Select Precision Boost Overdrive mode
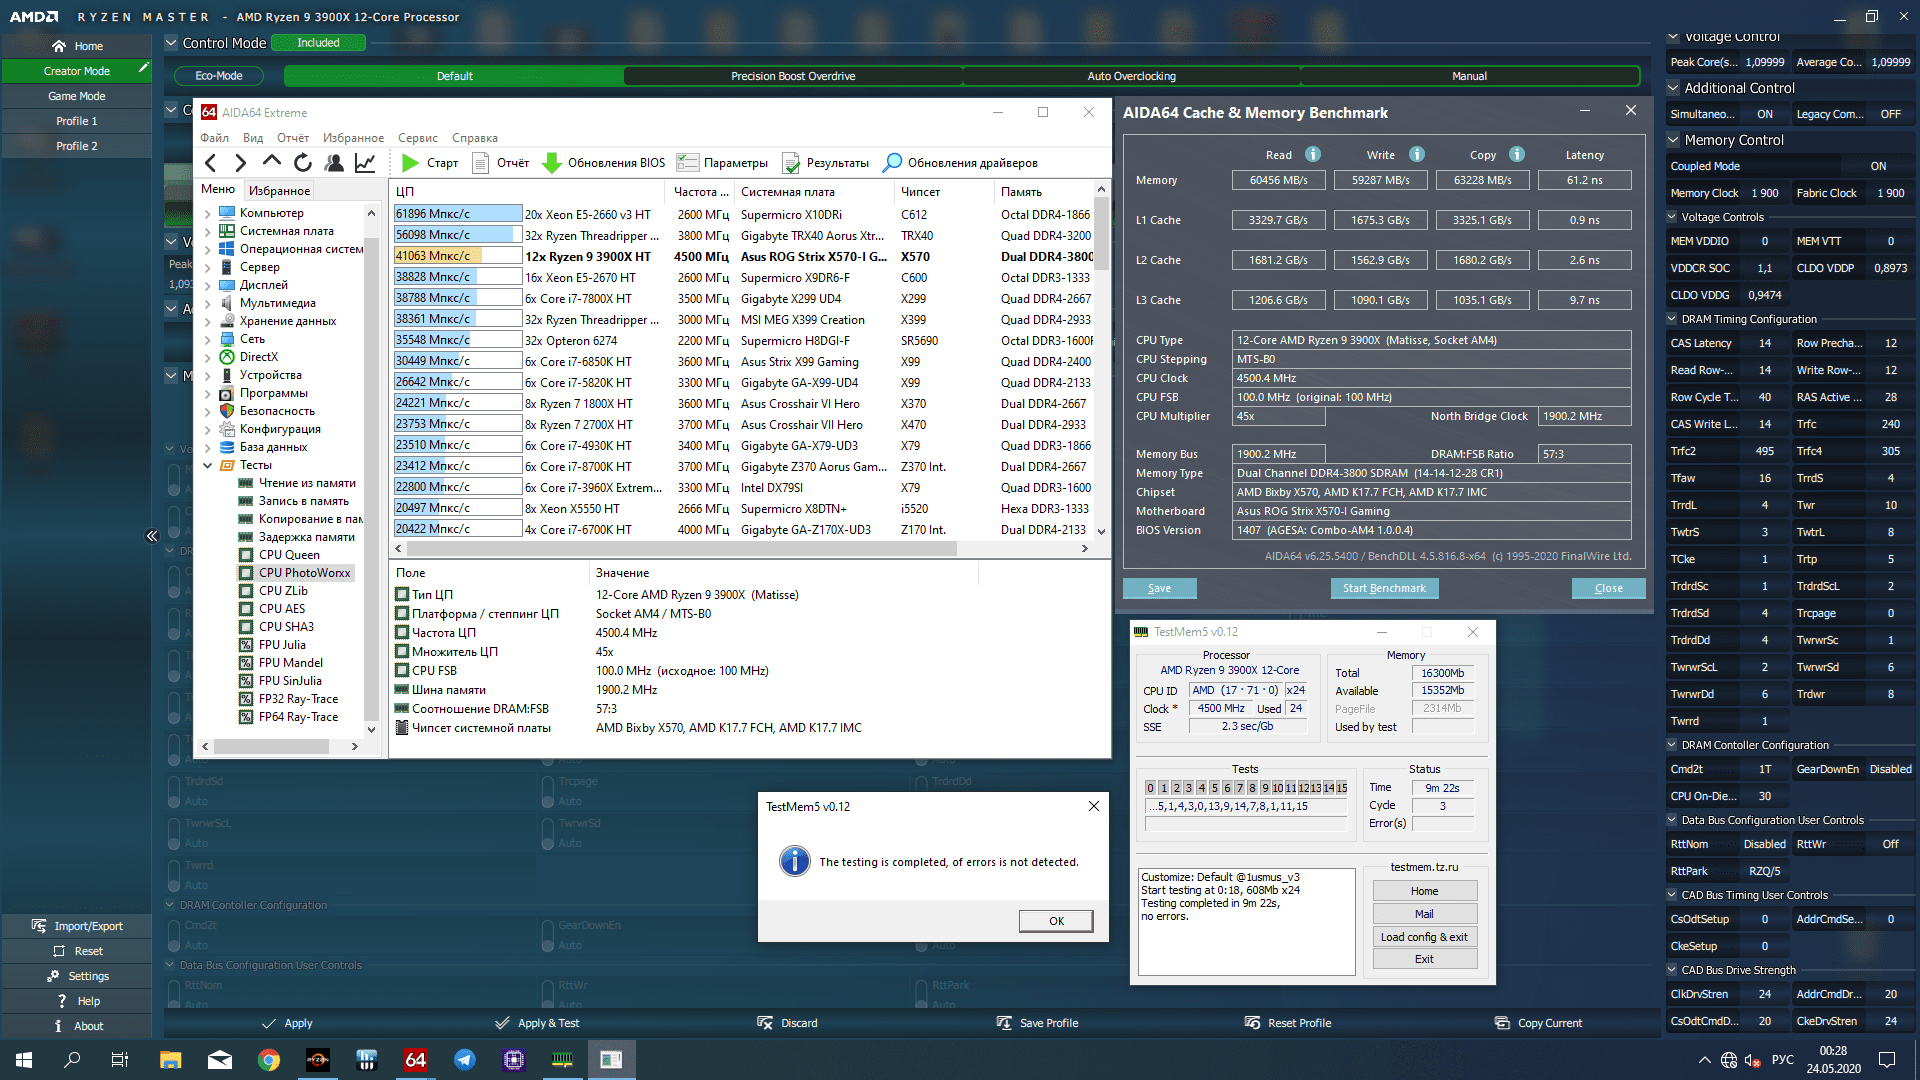1920x1080 pixels. click(x=793, y=76)
